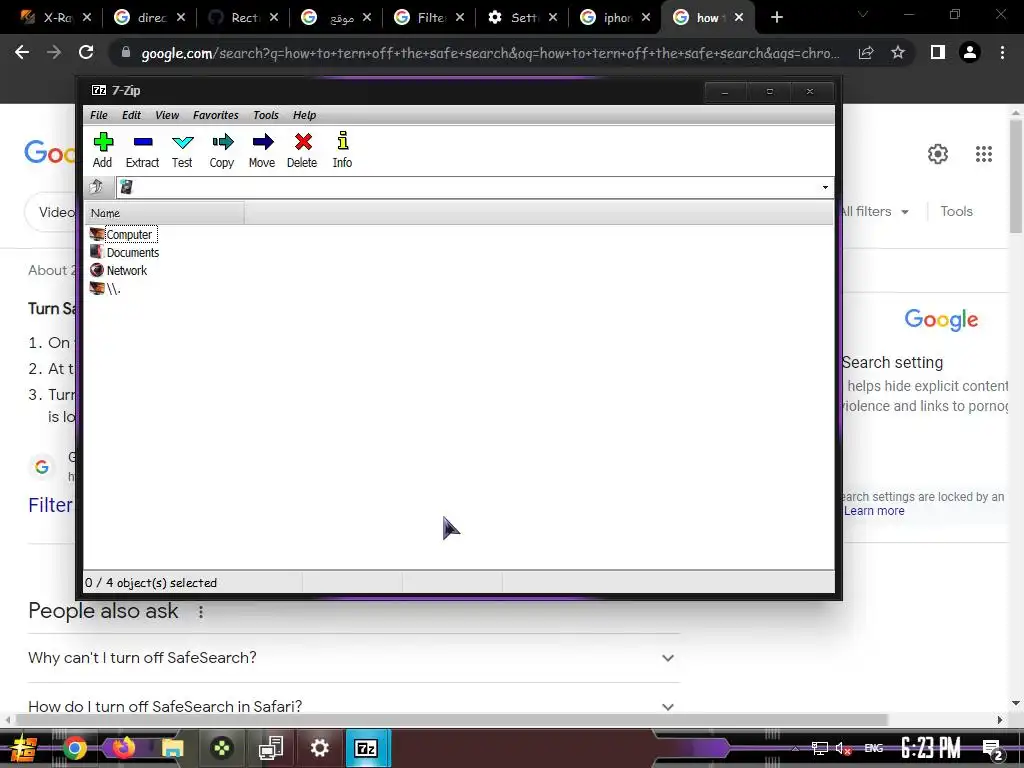1024x768 pixels.
Task: Bookmark this page with the star icon
Action: pos(898,52)
